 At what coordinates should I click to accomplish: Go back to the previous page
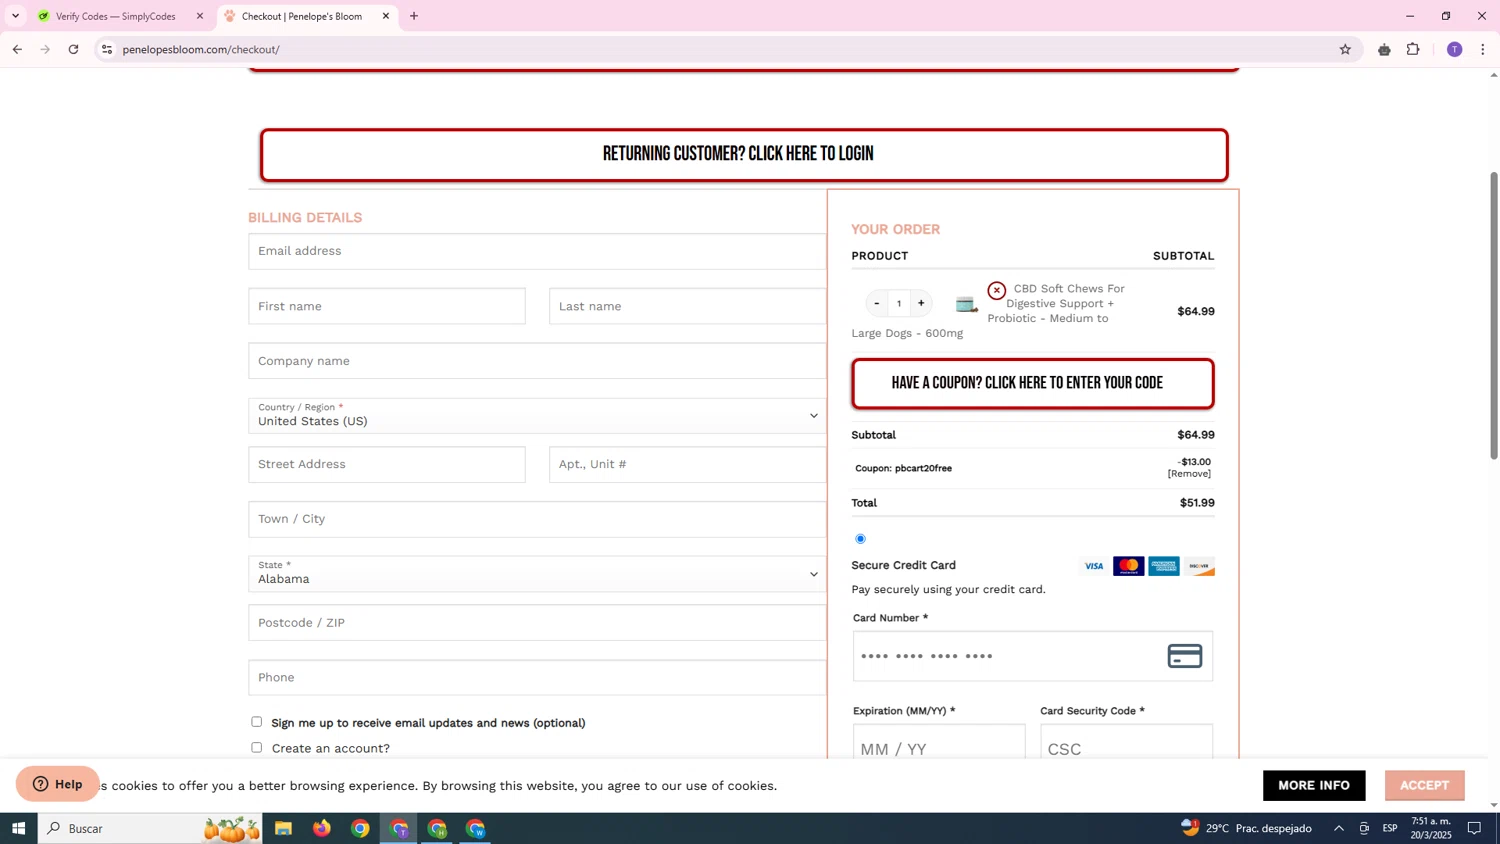(x=17, y=49)
